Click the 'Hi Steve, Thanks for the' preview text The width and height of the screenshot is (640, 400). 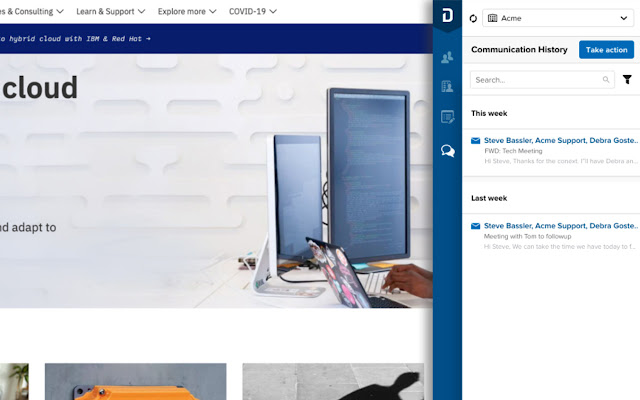tap(561, 161)
